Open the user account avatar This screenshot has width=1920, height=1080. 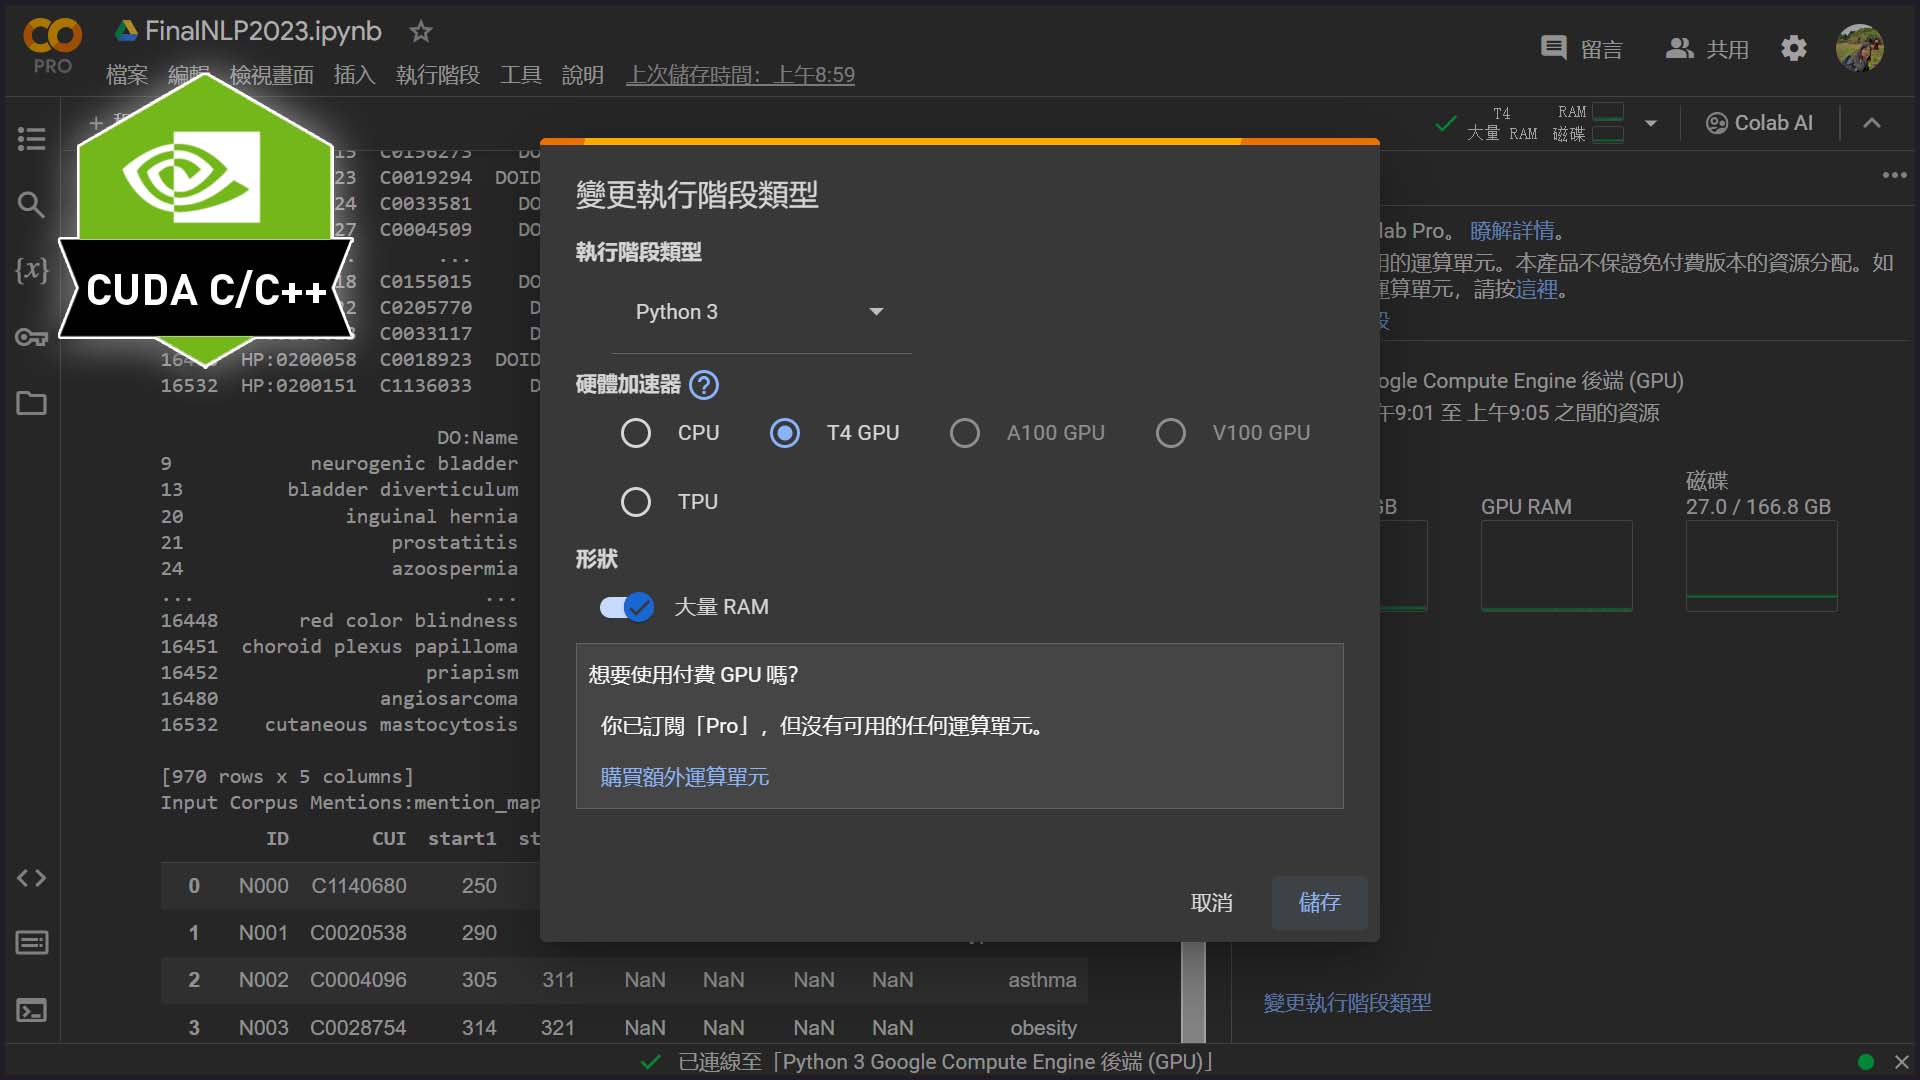pos(1860,48)
